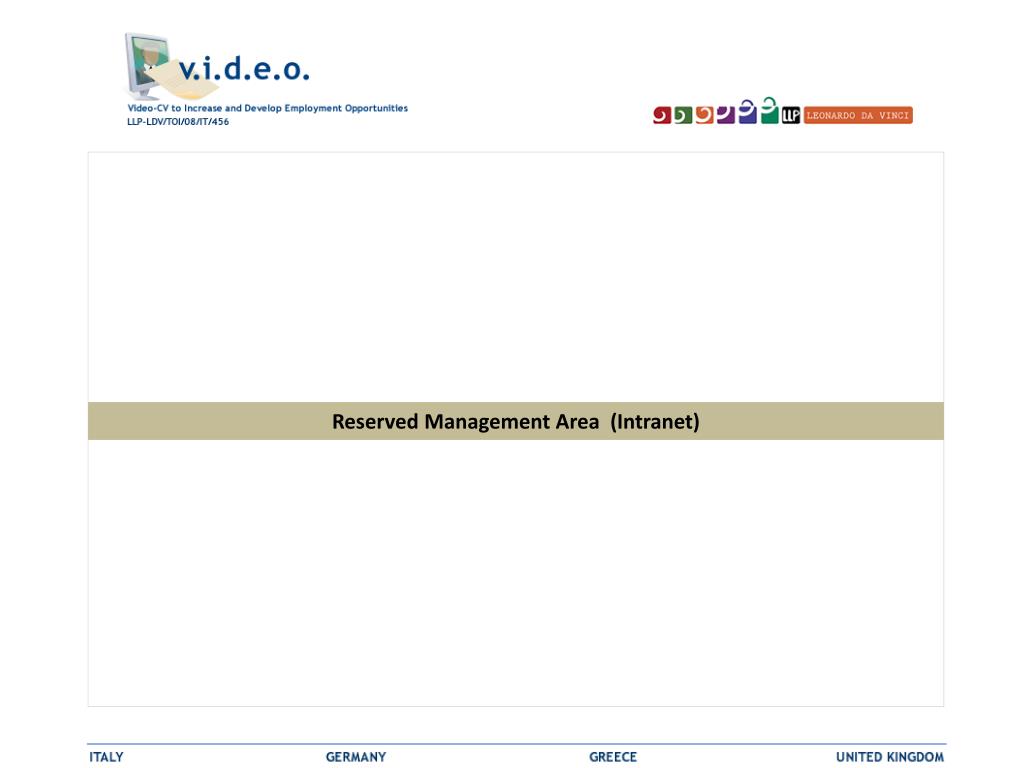The width and height of the screenshot is (1024, 768).
Task: Select GERMANY in the footer
Action: pyautogui.click(x=356, y=757)
